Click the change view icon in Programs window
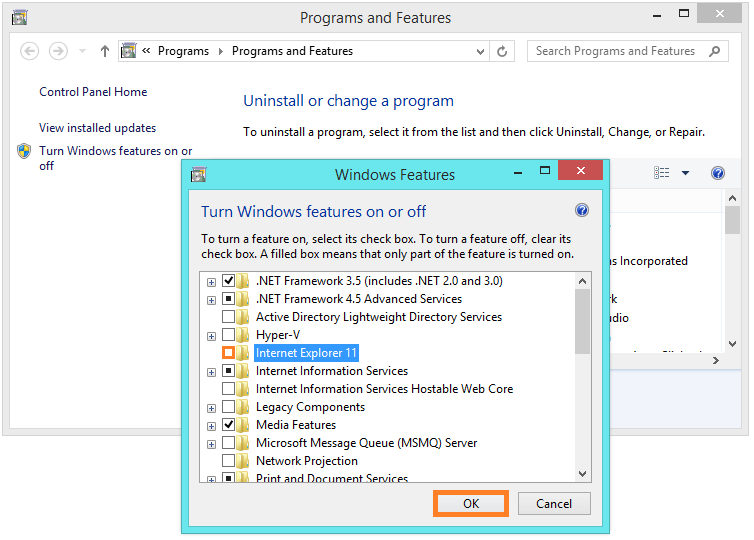The image size is (754, 540). tap(662, 173)
